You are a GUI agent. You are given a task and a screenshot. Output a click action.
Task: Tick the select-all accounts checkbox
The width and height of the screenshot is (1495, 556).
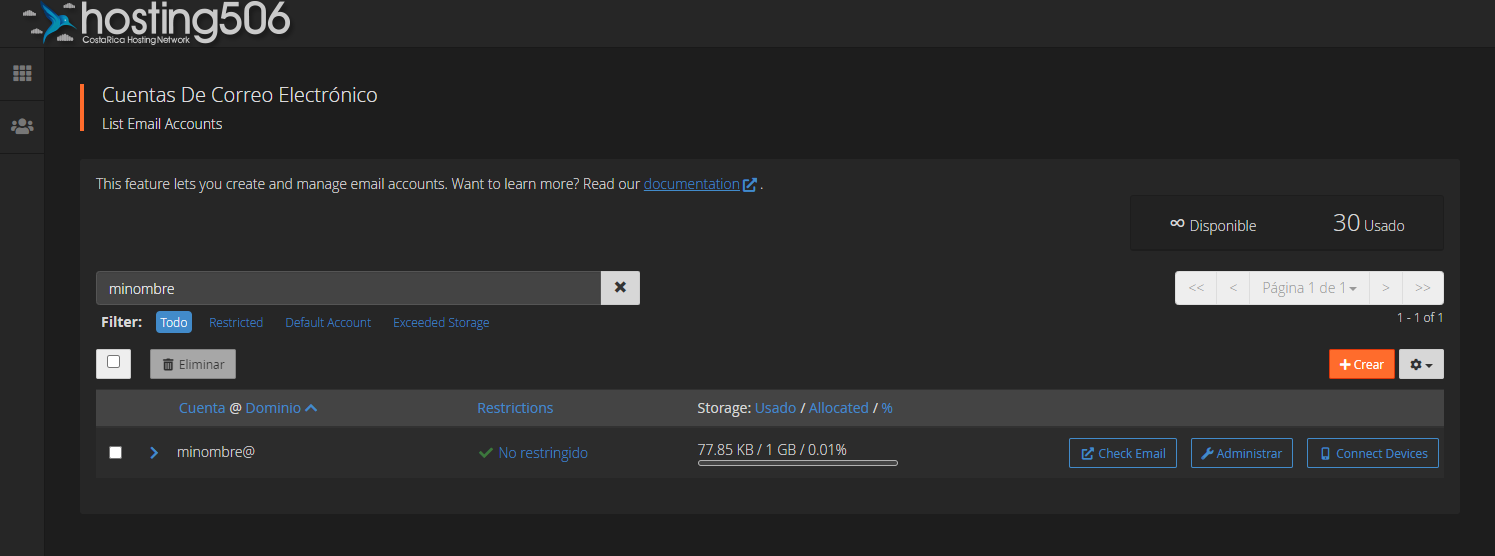pos(113,362)
